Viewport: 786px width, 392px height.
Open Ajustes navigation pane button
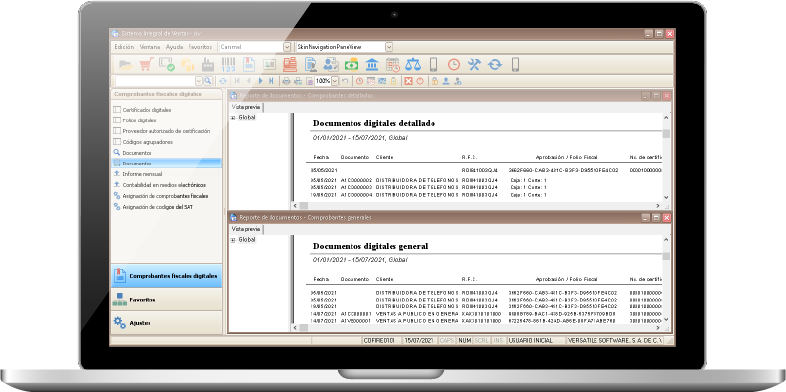click(x=166, y=323)
